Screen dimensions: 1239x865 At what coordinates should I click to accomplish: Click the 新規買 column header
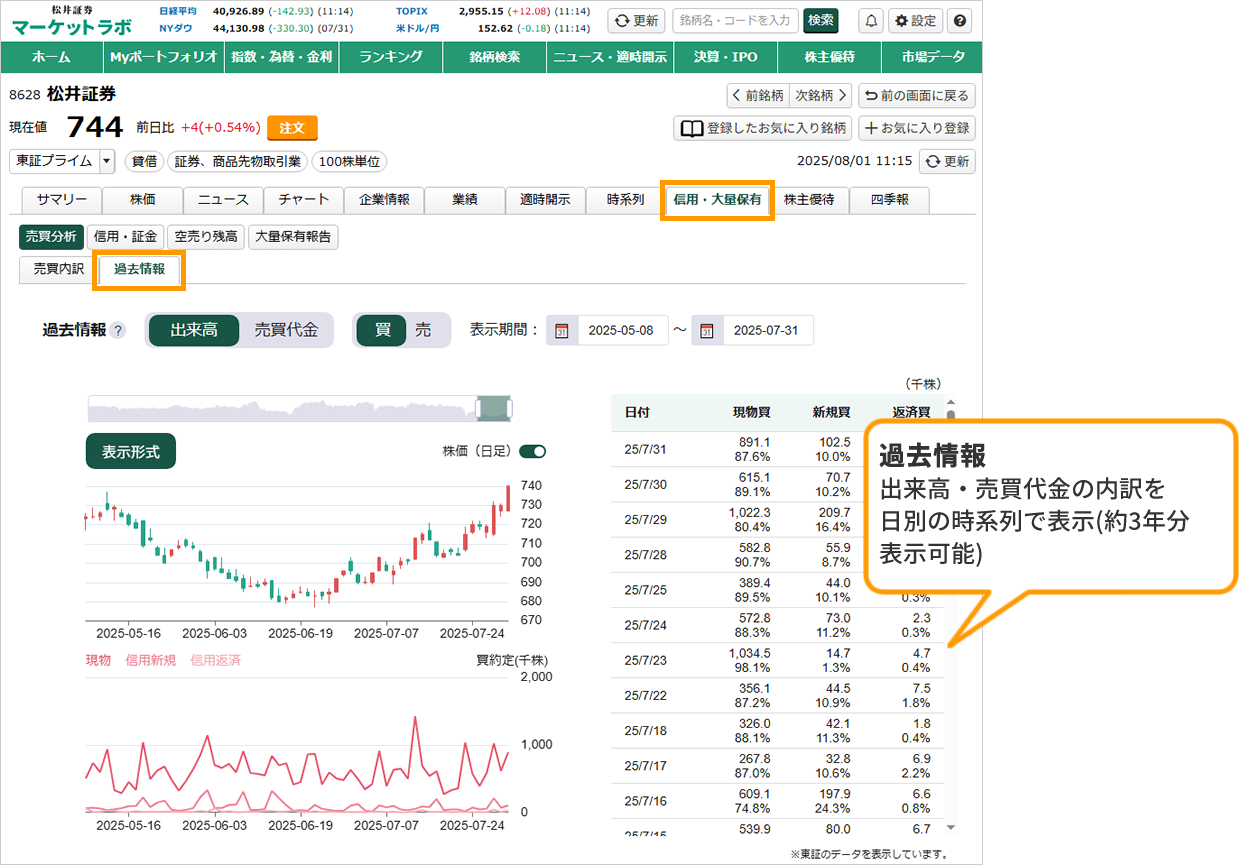[831, 412]
